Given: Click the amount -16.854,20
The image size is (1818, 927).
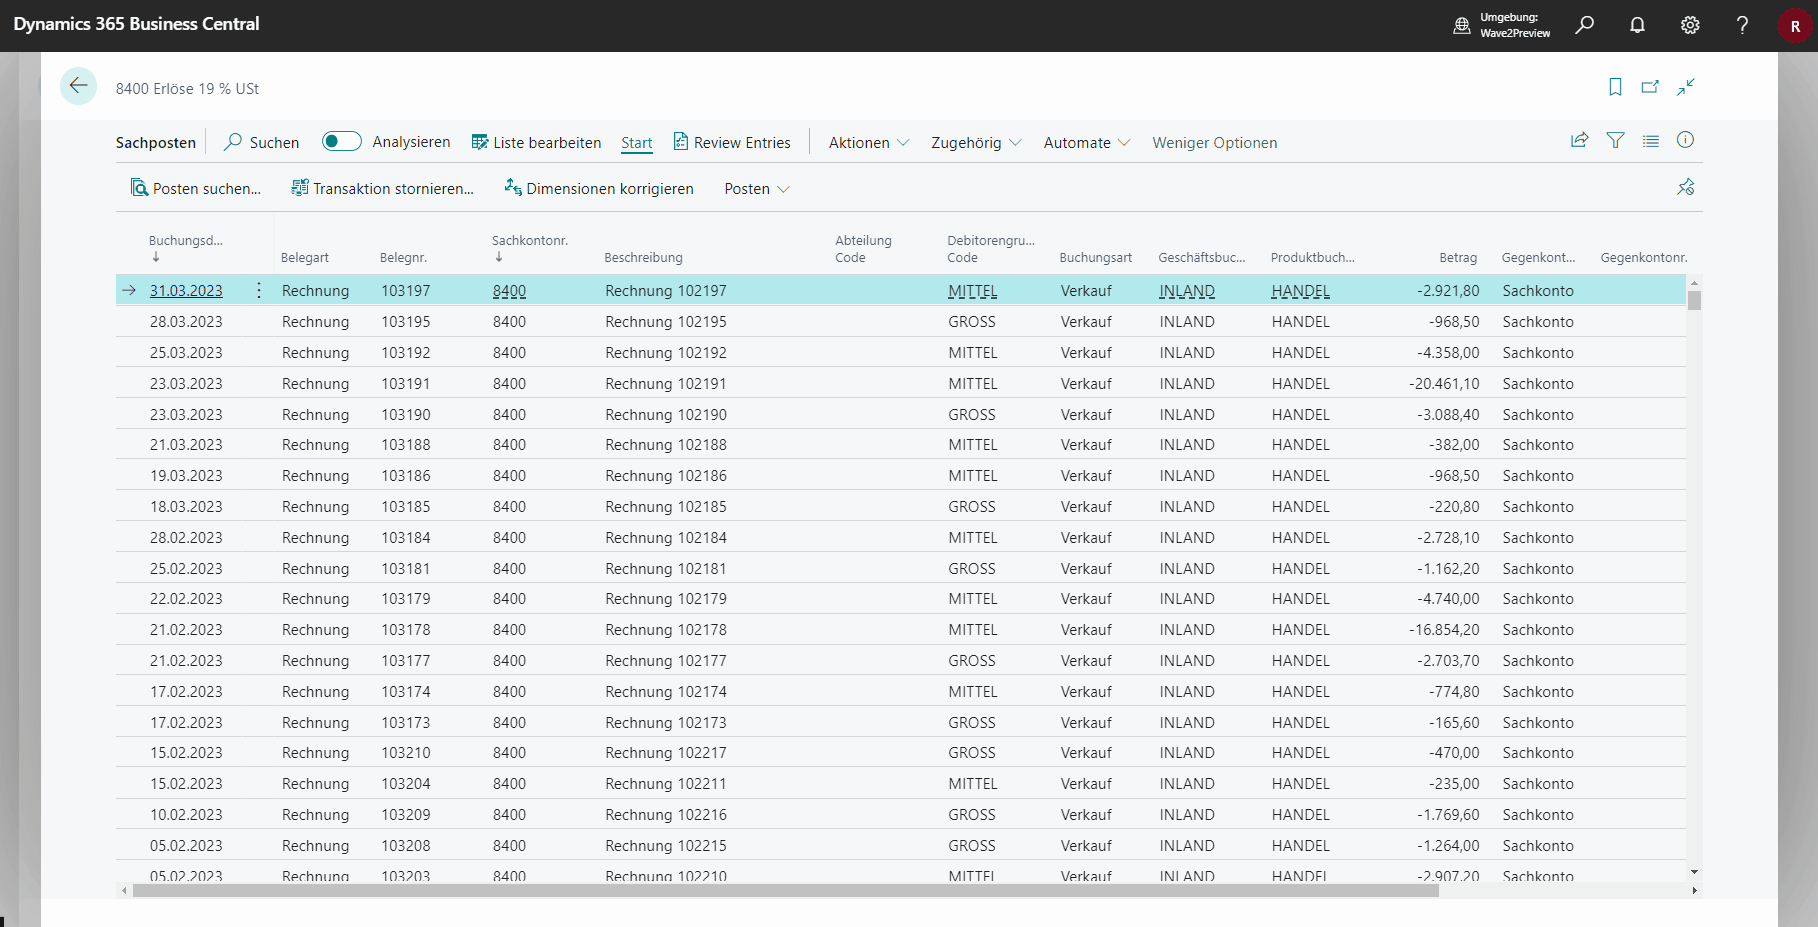Looking at the screenshot, I should click(1444, 629).
